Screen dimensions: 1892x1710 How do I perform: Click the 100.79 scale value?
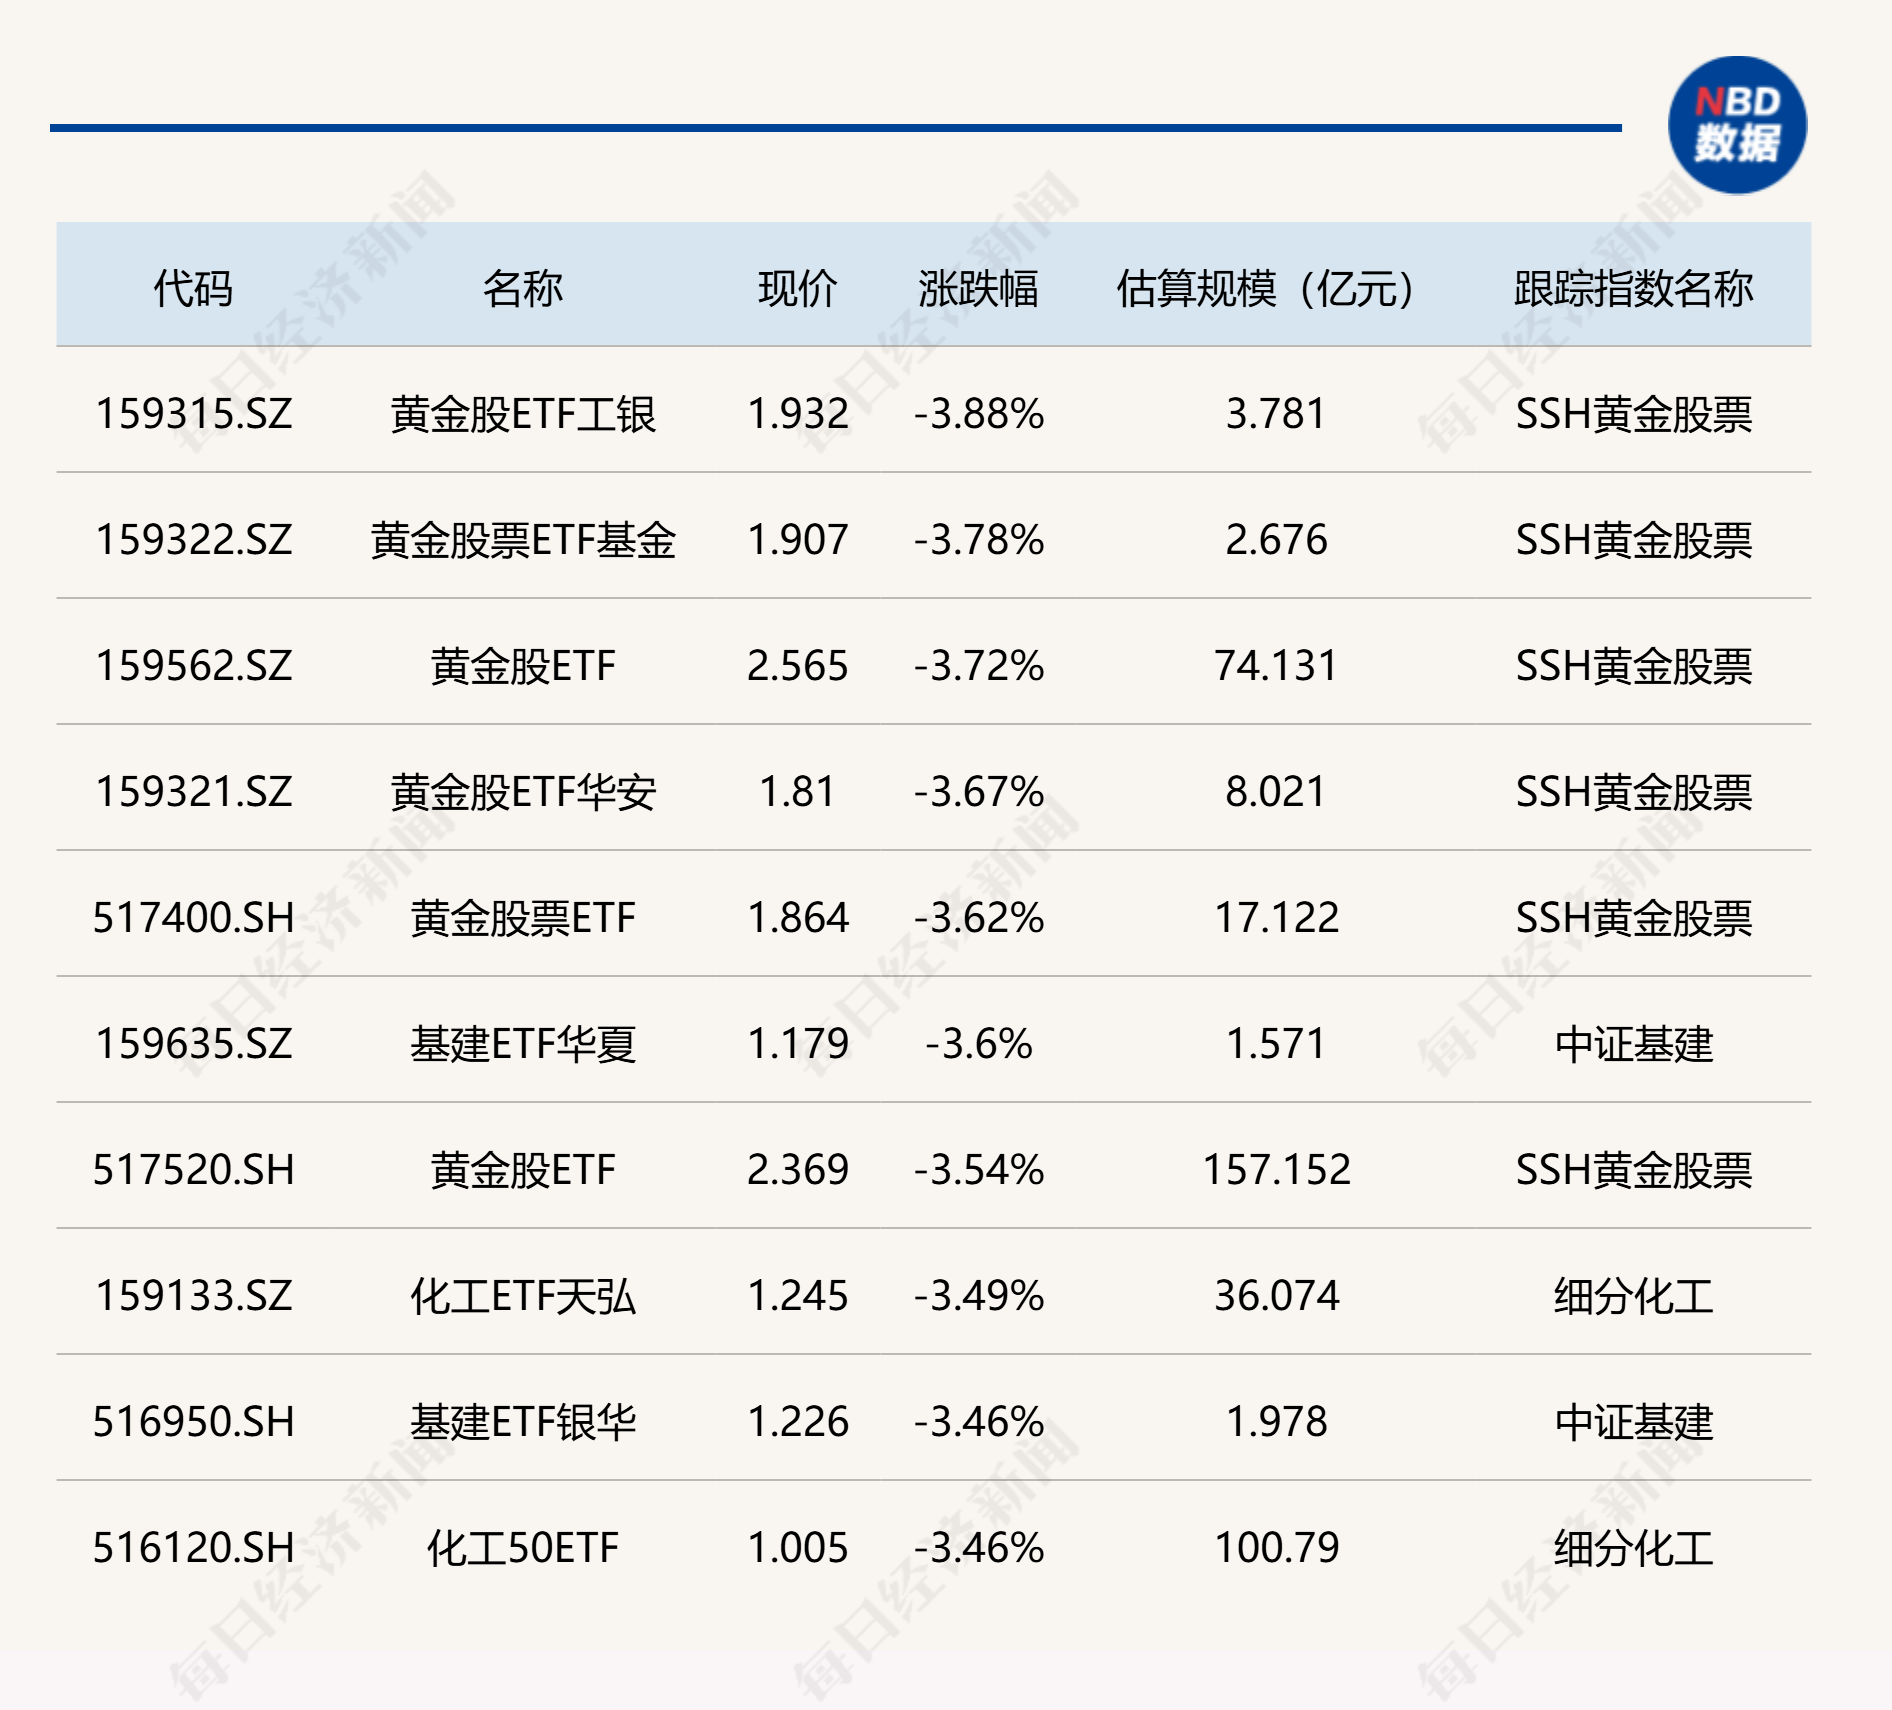coord(1276,1548)
